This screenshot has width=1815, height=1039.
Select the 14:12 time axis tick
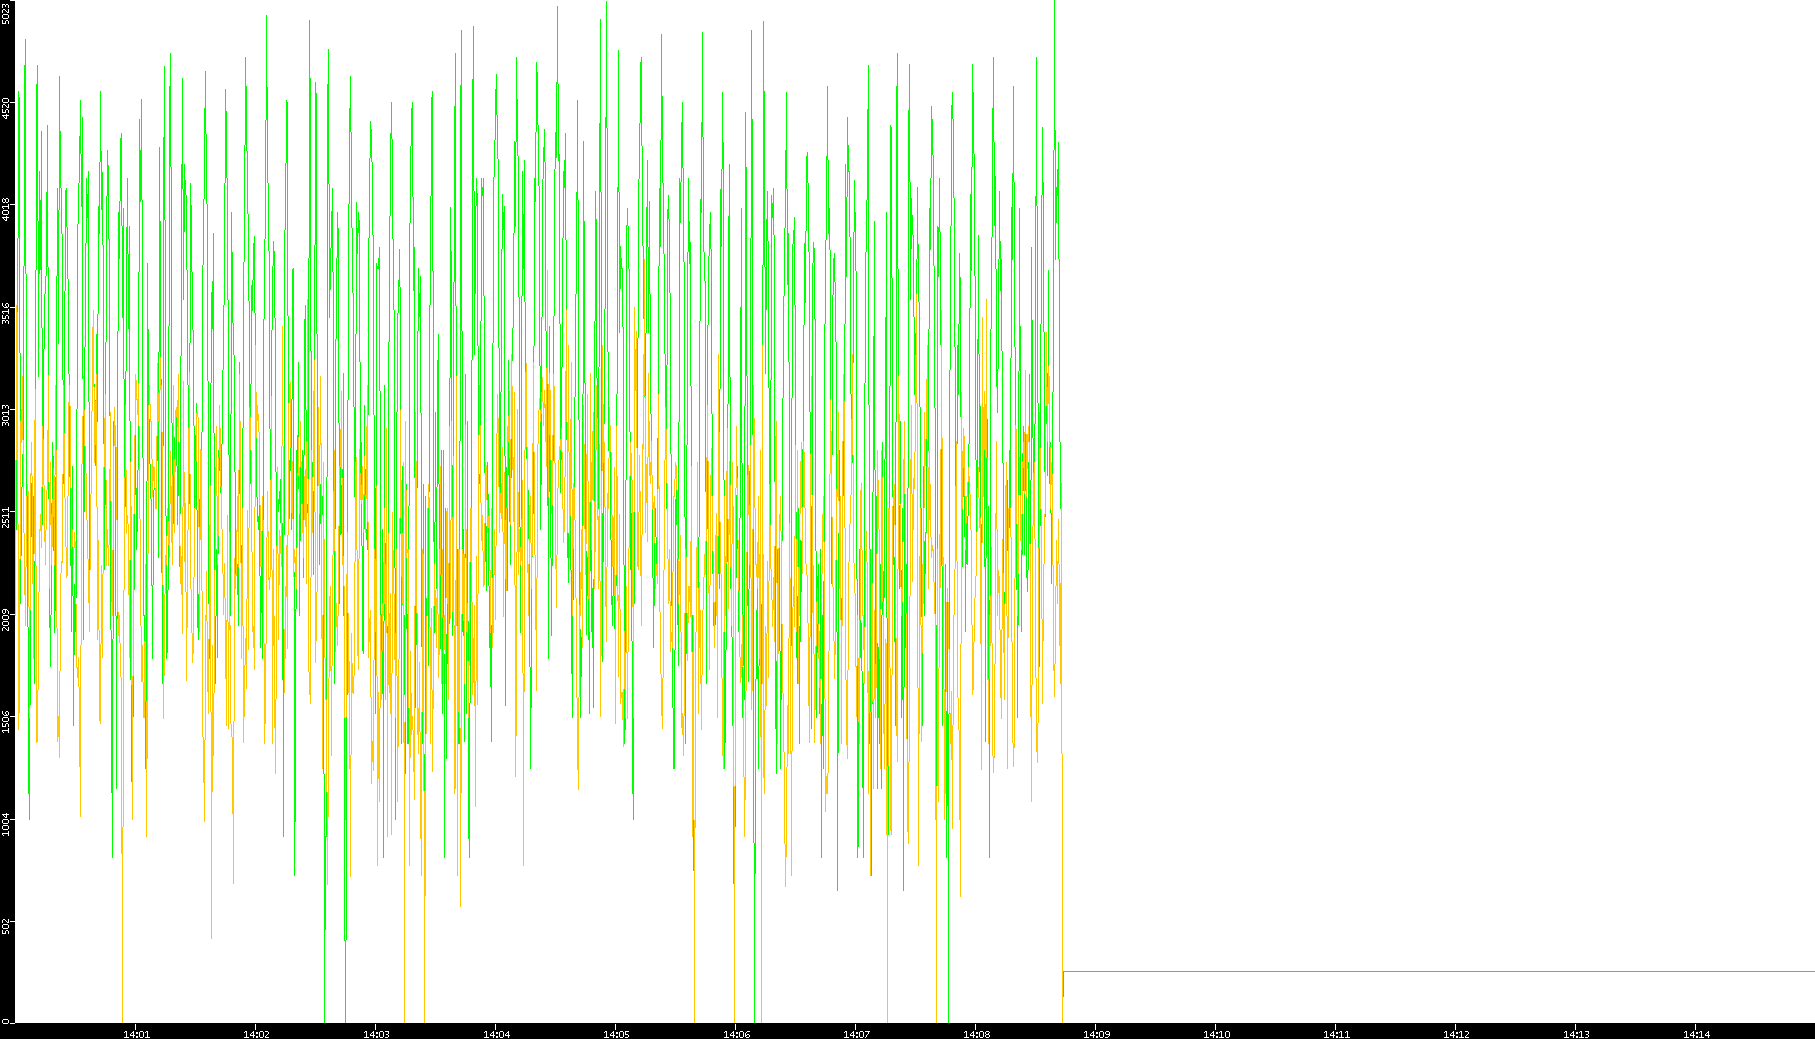click(1456, 1034)
